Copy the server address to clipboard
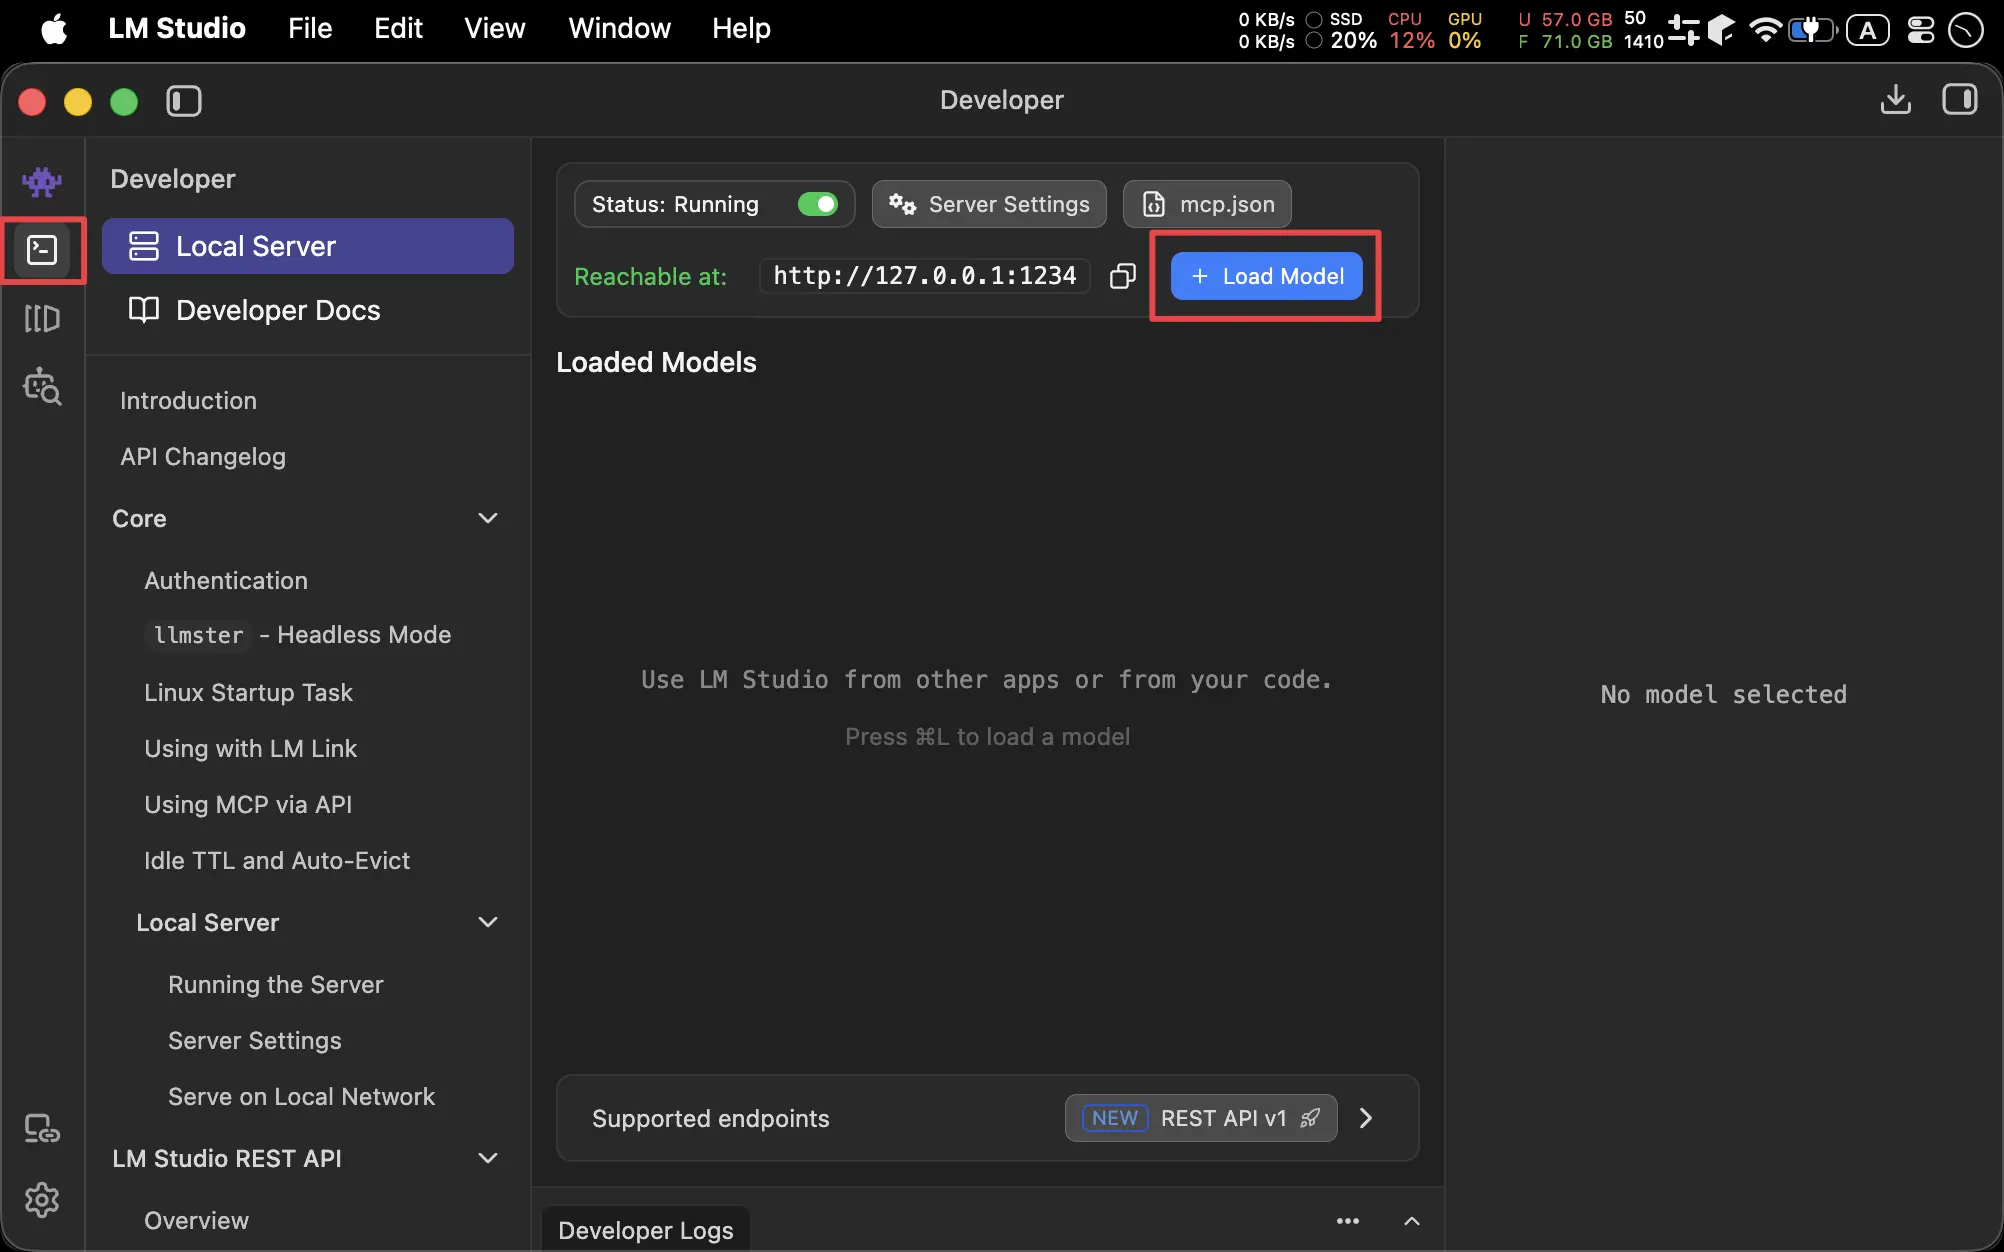Screen dimensions: 2004x1252 pos(1123,276)
